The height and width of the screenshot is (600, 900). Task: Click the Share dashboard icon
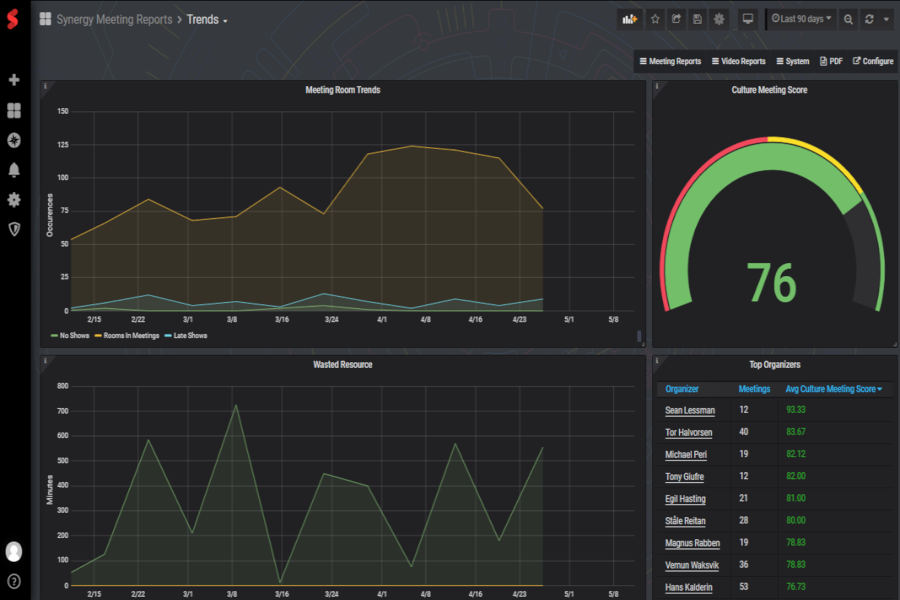(x=676, y=19)
